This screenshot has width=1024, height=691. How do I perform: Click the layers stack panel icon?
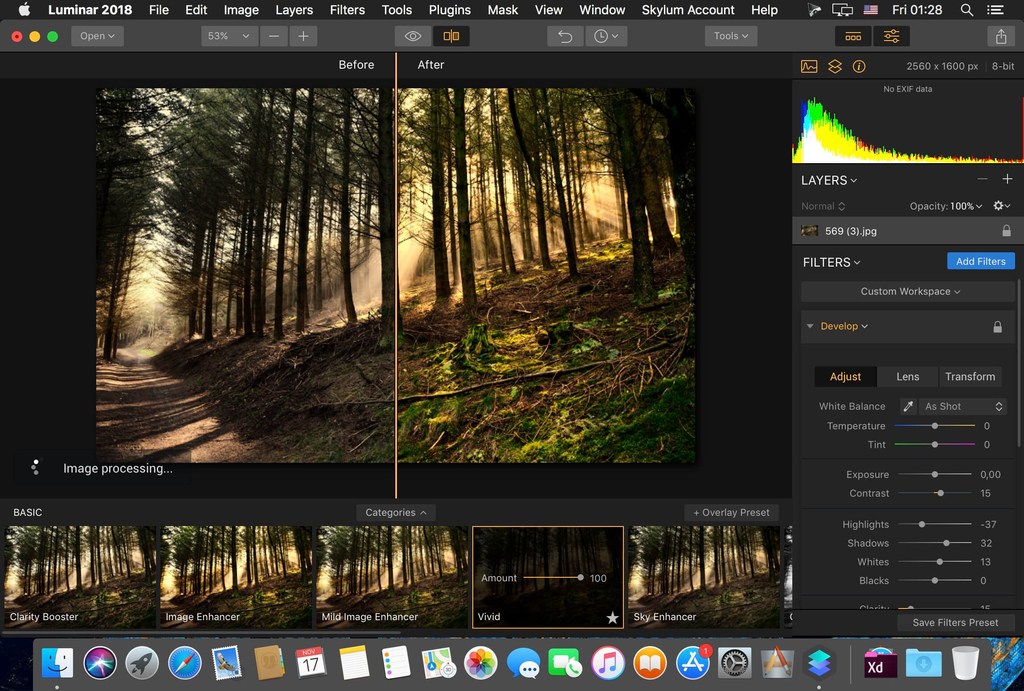(834, 67)
